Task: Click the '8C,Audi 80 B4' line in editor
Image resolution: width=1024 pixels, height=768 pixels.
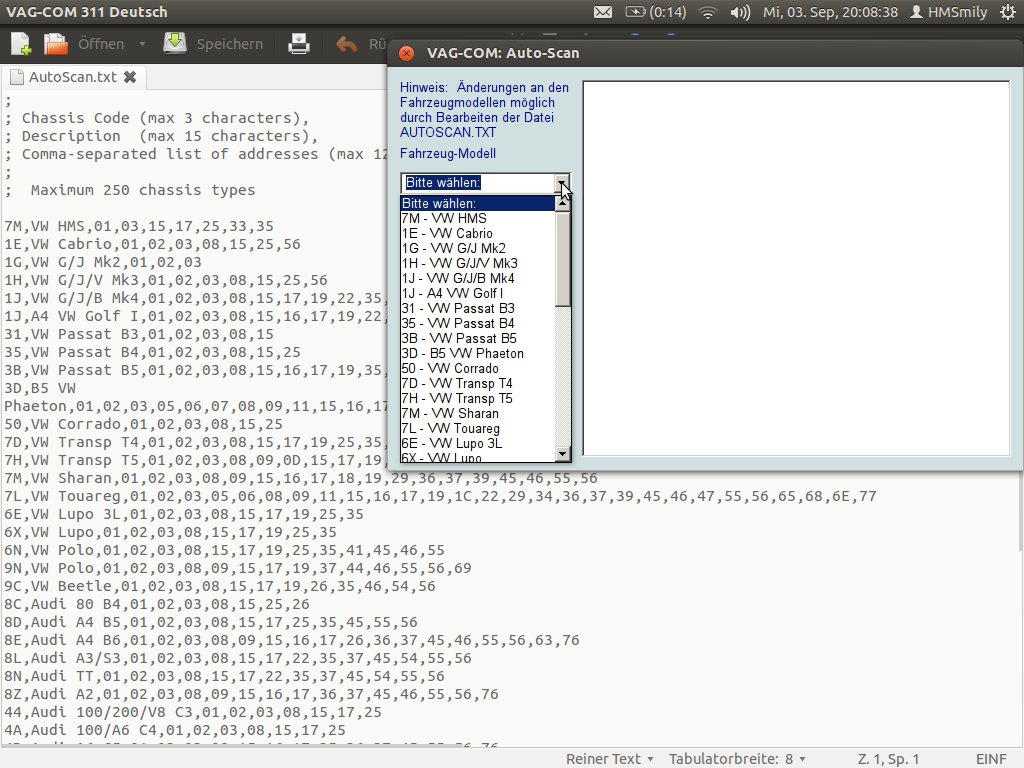Action: click(x=157, y=605)
